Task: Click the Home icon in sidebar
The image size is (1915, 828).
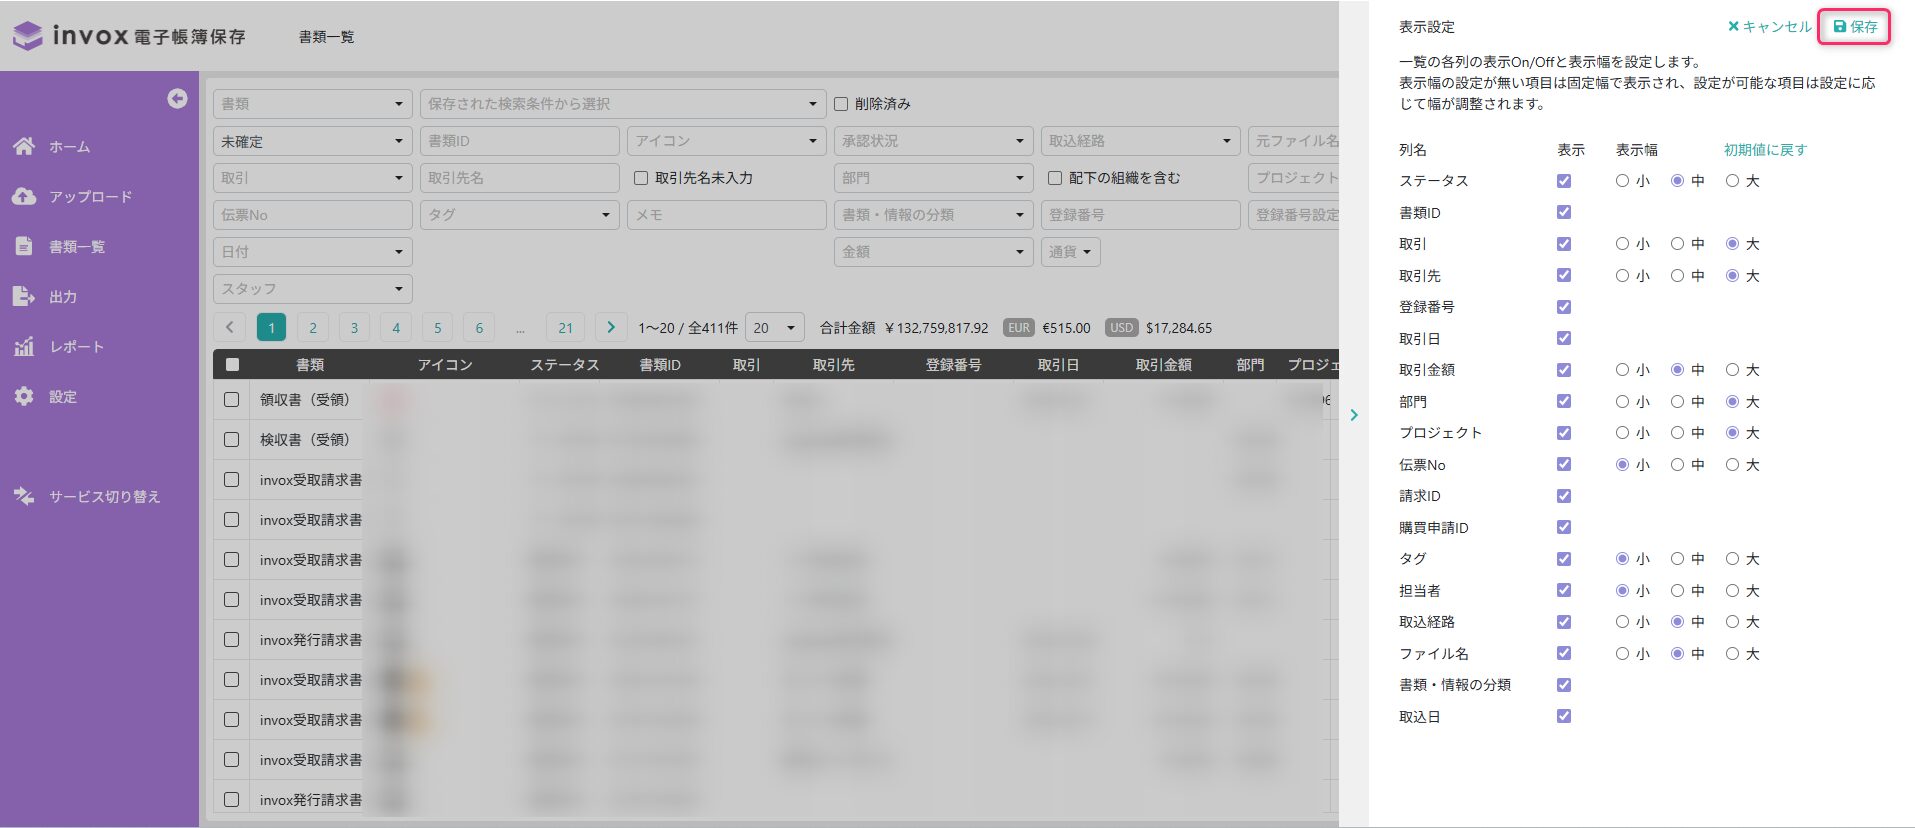Action: click(x=24, y=146)
